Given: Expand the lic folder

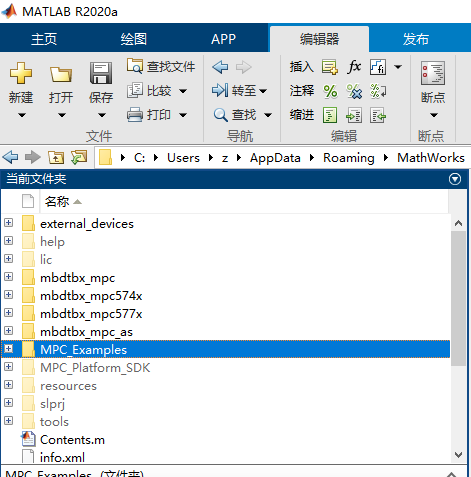Looking at the screenshot, I should pyautogui.click(x=9, y=259).
